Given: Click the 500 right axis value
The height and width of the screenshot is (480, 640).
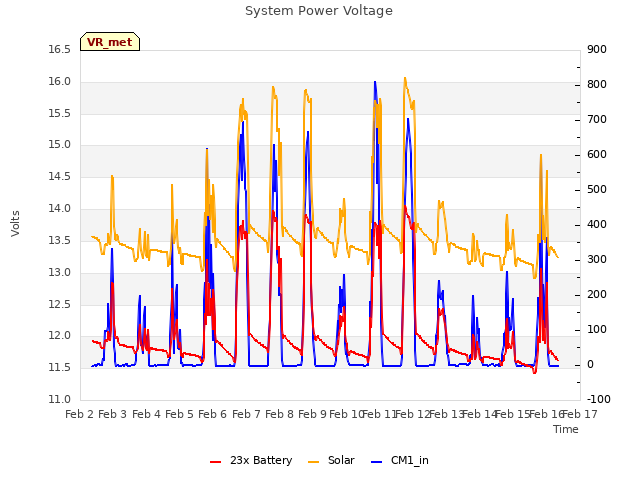Looking at the screenshot, I should point(597,190).
